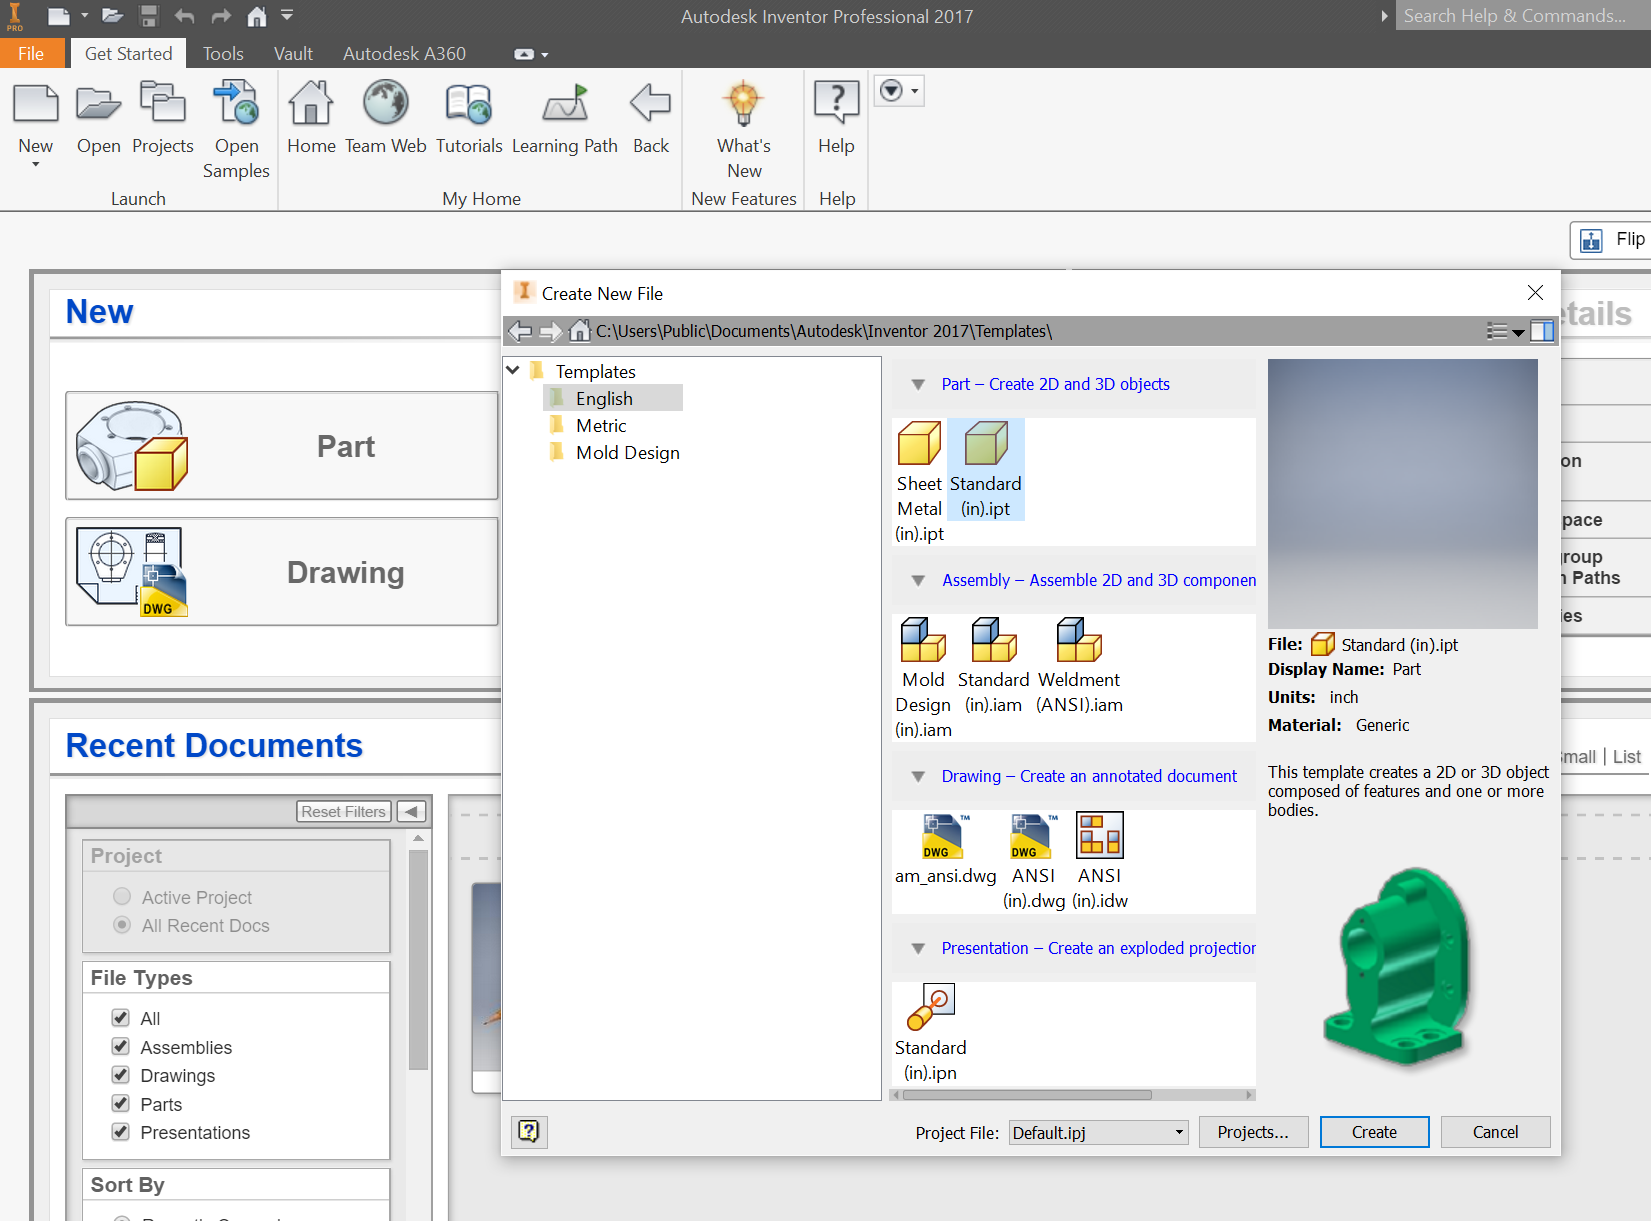Click dialog forward navigation arrow

550,331
